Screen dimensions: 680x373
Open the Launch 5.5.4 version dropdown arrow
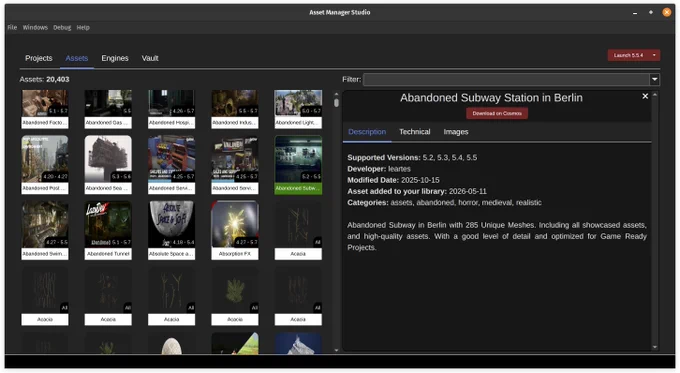tap(654, 56)
